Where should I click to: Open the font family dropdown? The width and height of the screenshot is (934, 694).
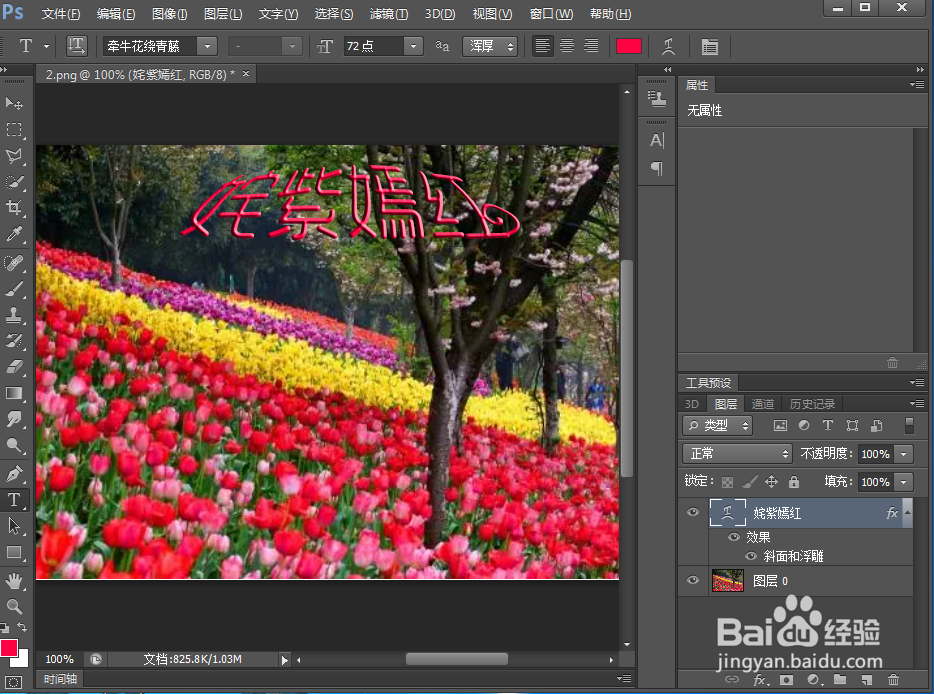point(207,46)
